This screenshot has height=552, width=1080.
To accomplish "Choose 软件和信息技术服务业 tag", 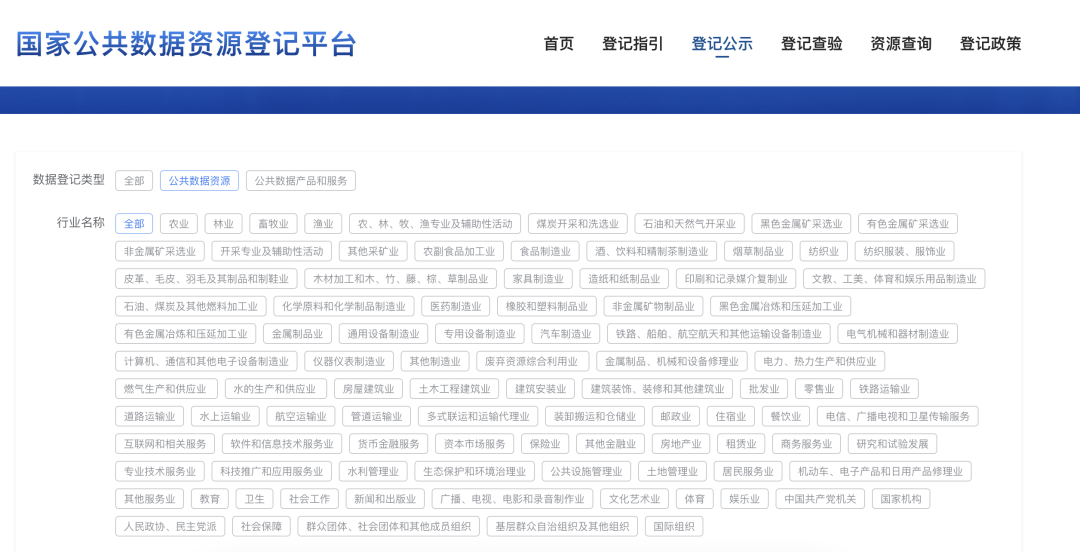I will point(282,444).
